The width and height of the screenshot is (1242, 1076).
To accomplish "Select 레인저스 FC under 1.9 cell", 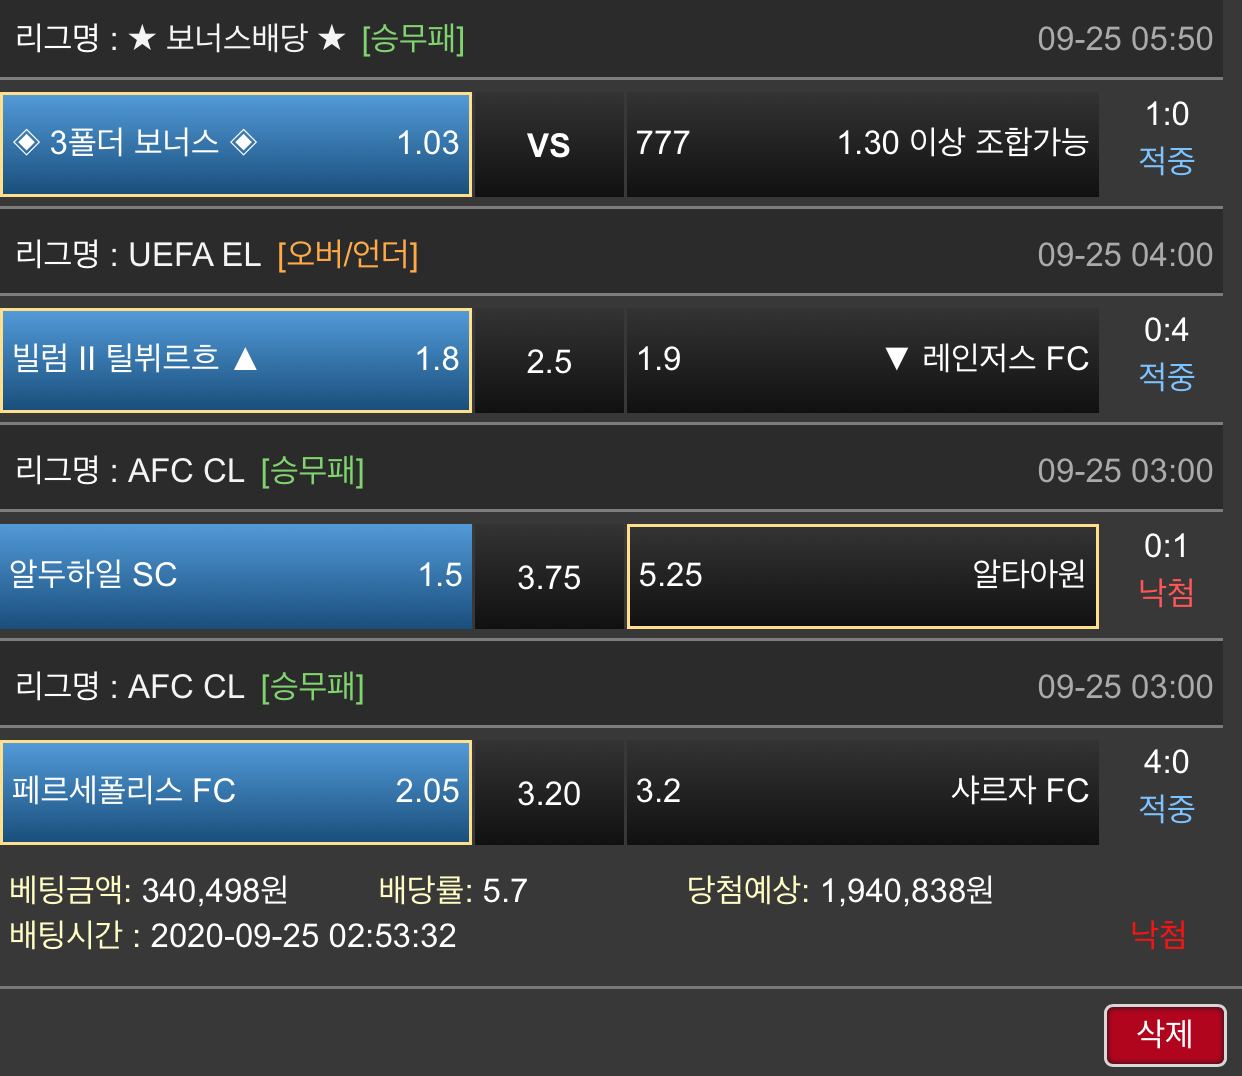I will (x=862, y=360).
